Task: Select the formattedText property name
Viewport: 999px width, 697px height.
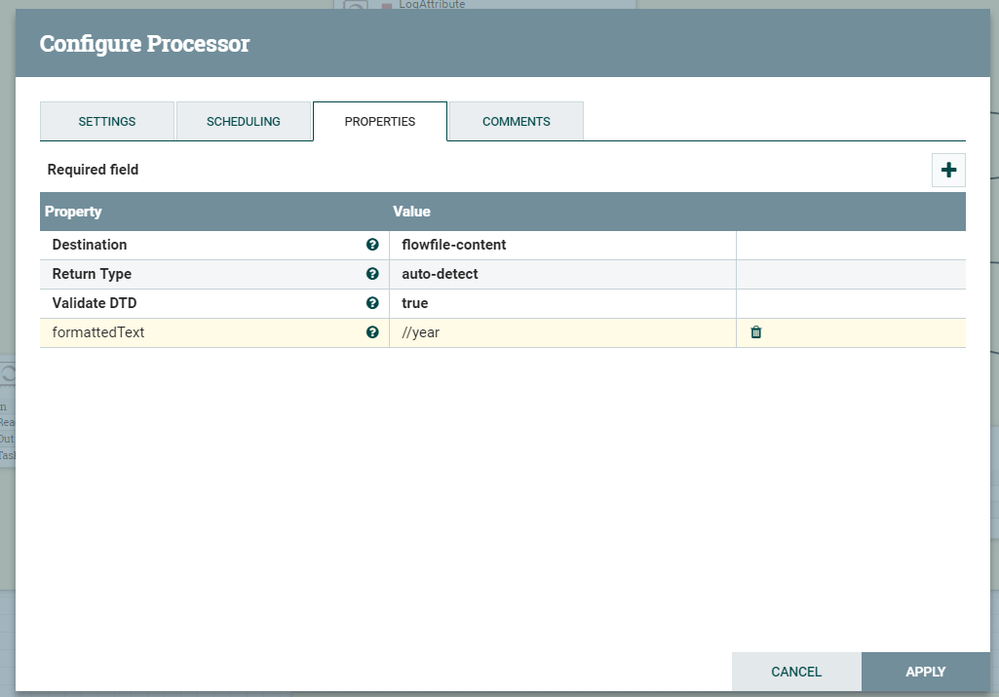Action: 98,333
